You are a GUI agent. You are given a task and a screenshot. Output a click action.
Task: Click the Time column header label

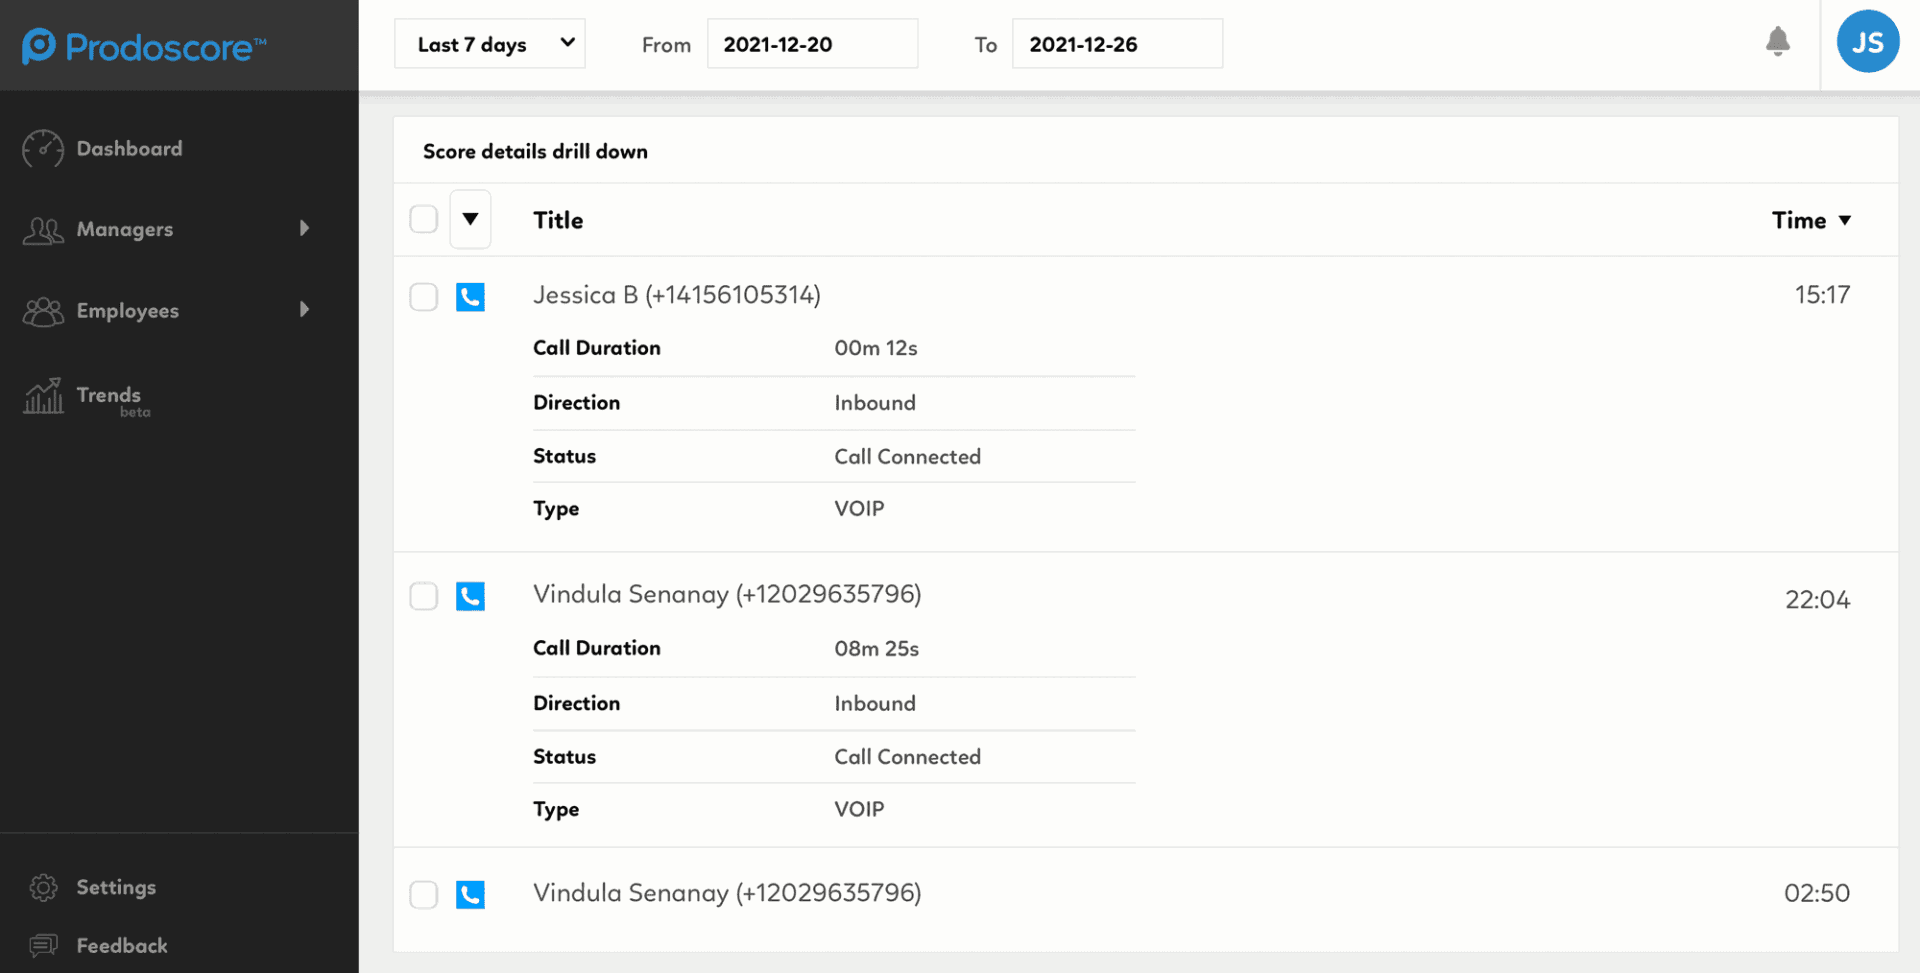tap(1799, 220)
